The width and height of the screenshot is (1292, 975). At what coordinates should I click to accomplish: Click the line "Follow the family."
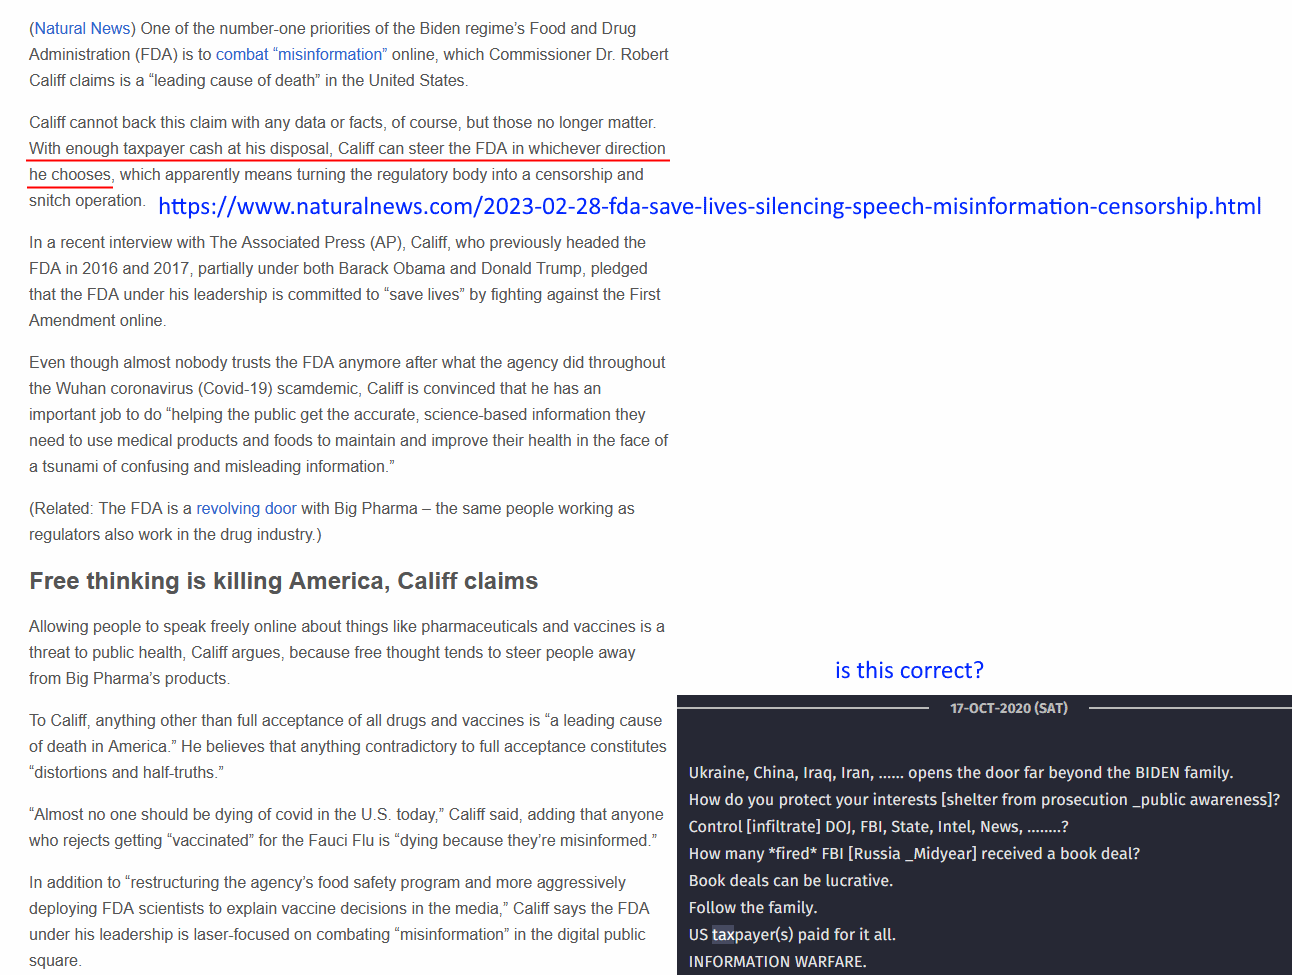[753, 907]
